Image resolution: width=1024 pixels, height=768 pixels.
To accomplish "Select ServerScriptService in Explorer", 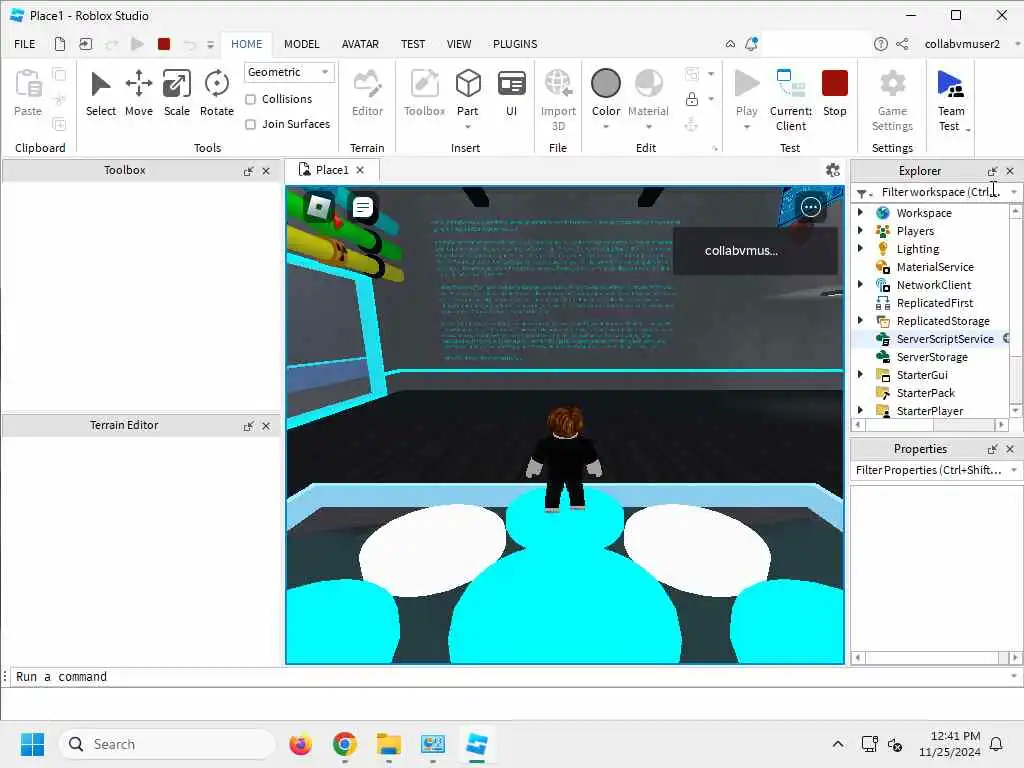I will click(x=944, y=338).
